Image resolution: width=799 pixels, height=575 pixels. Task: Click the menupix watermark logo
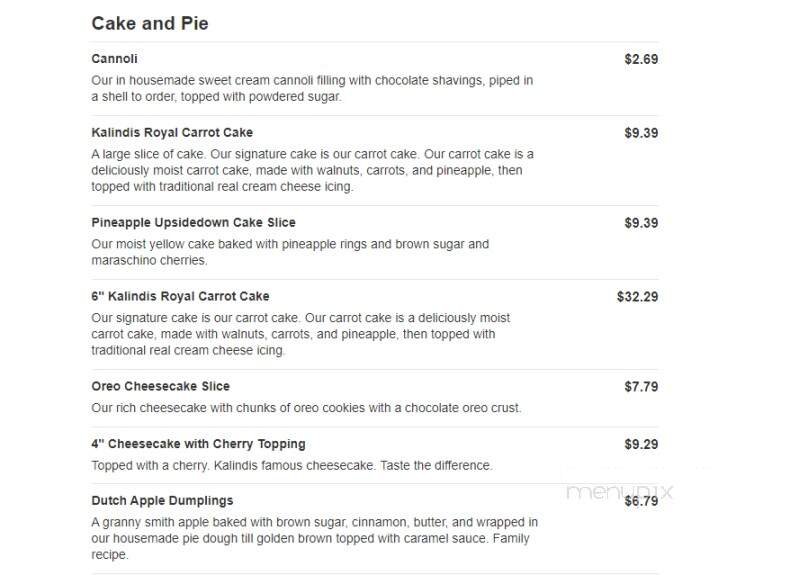click(620, 492)
